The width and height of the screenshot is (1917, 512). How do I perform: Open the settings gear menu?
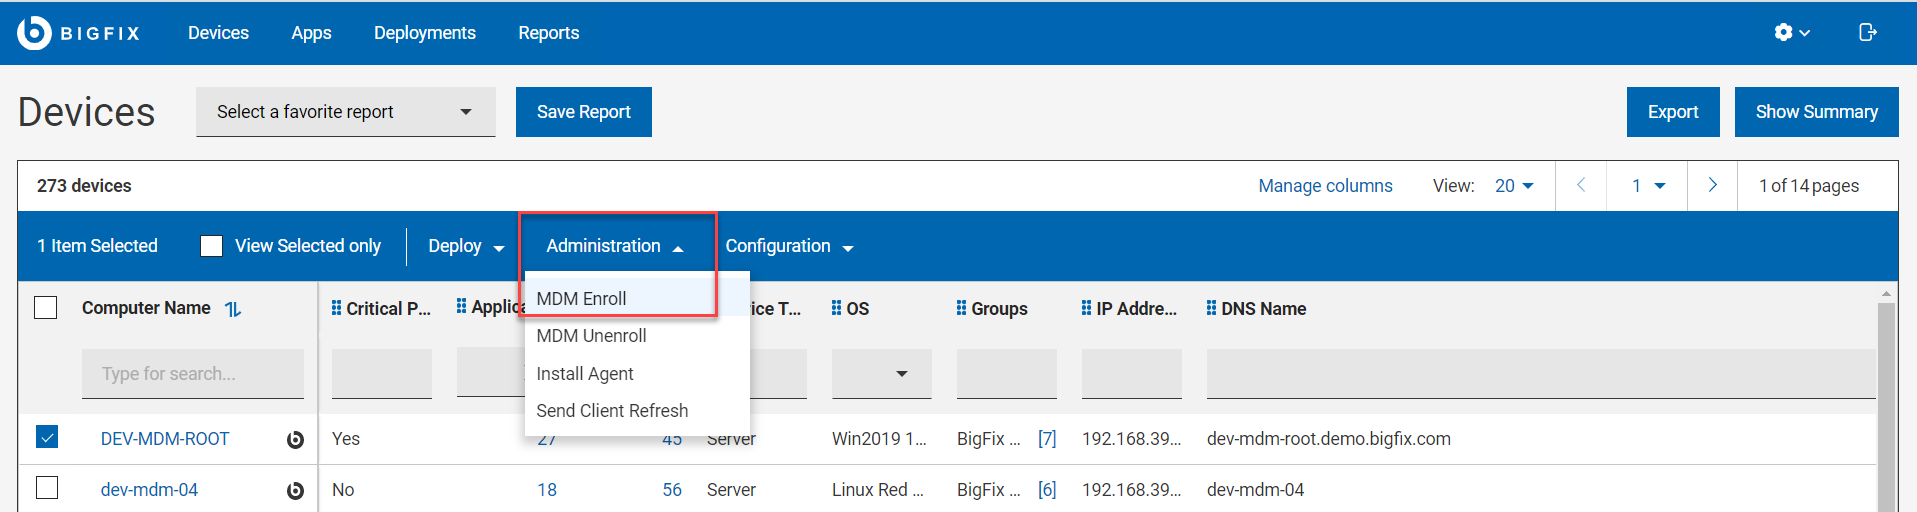1790,33
